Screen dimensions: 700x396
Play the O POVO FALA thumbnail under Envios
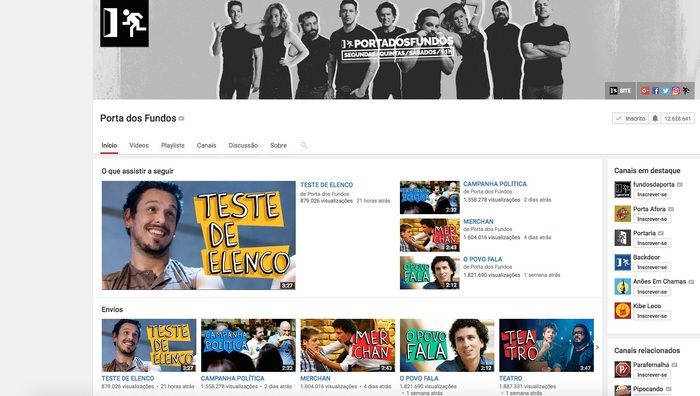447,345
